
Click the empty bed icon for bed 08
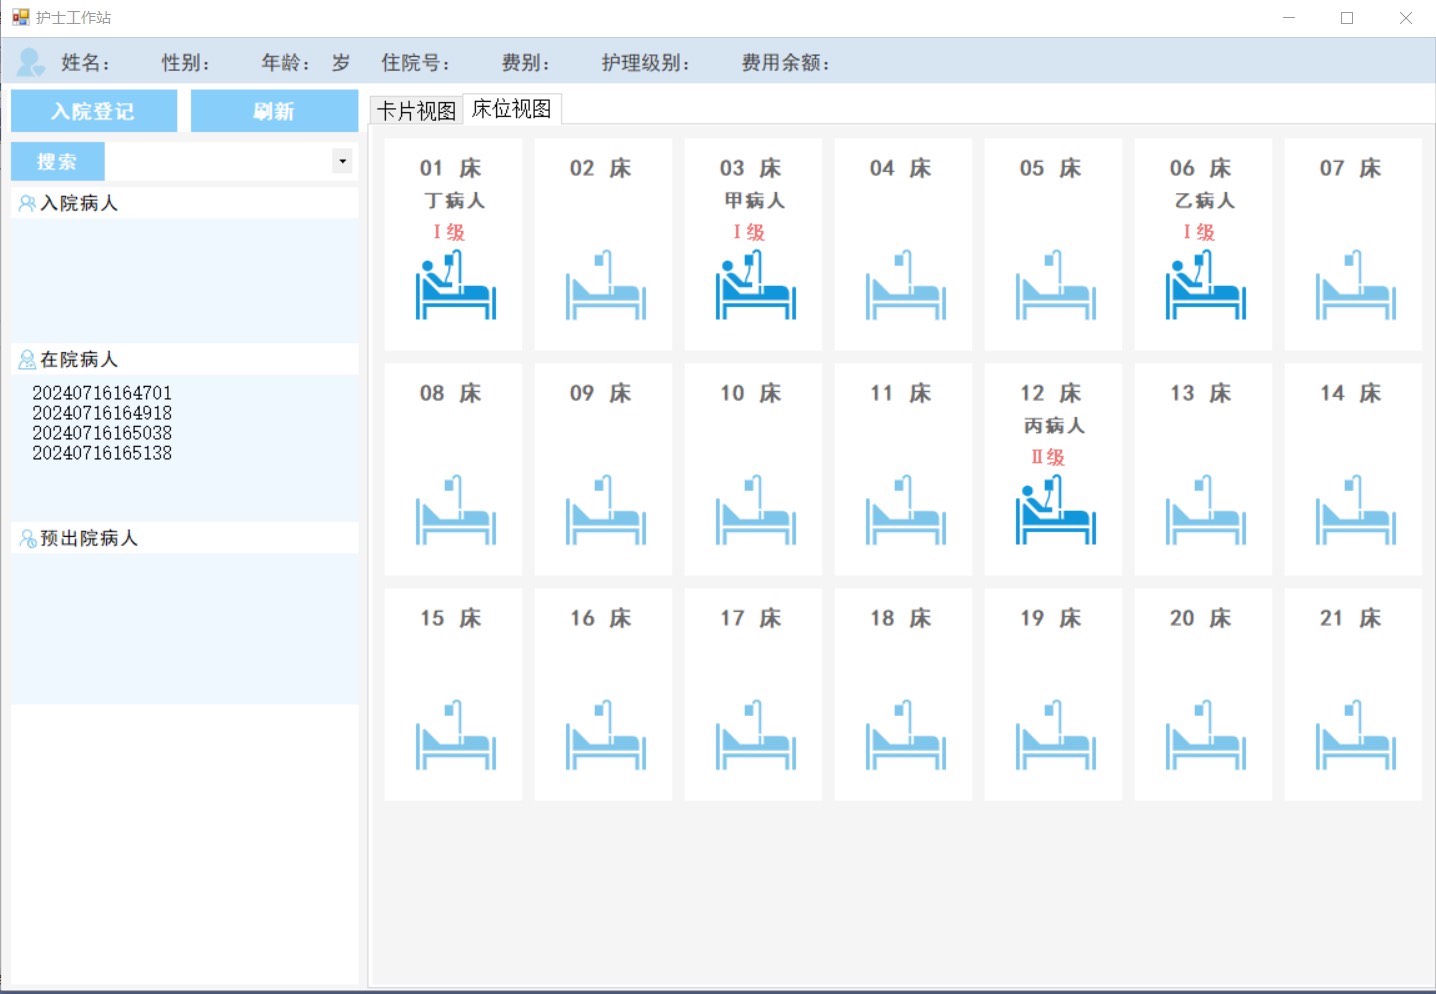tap(455, 510)
